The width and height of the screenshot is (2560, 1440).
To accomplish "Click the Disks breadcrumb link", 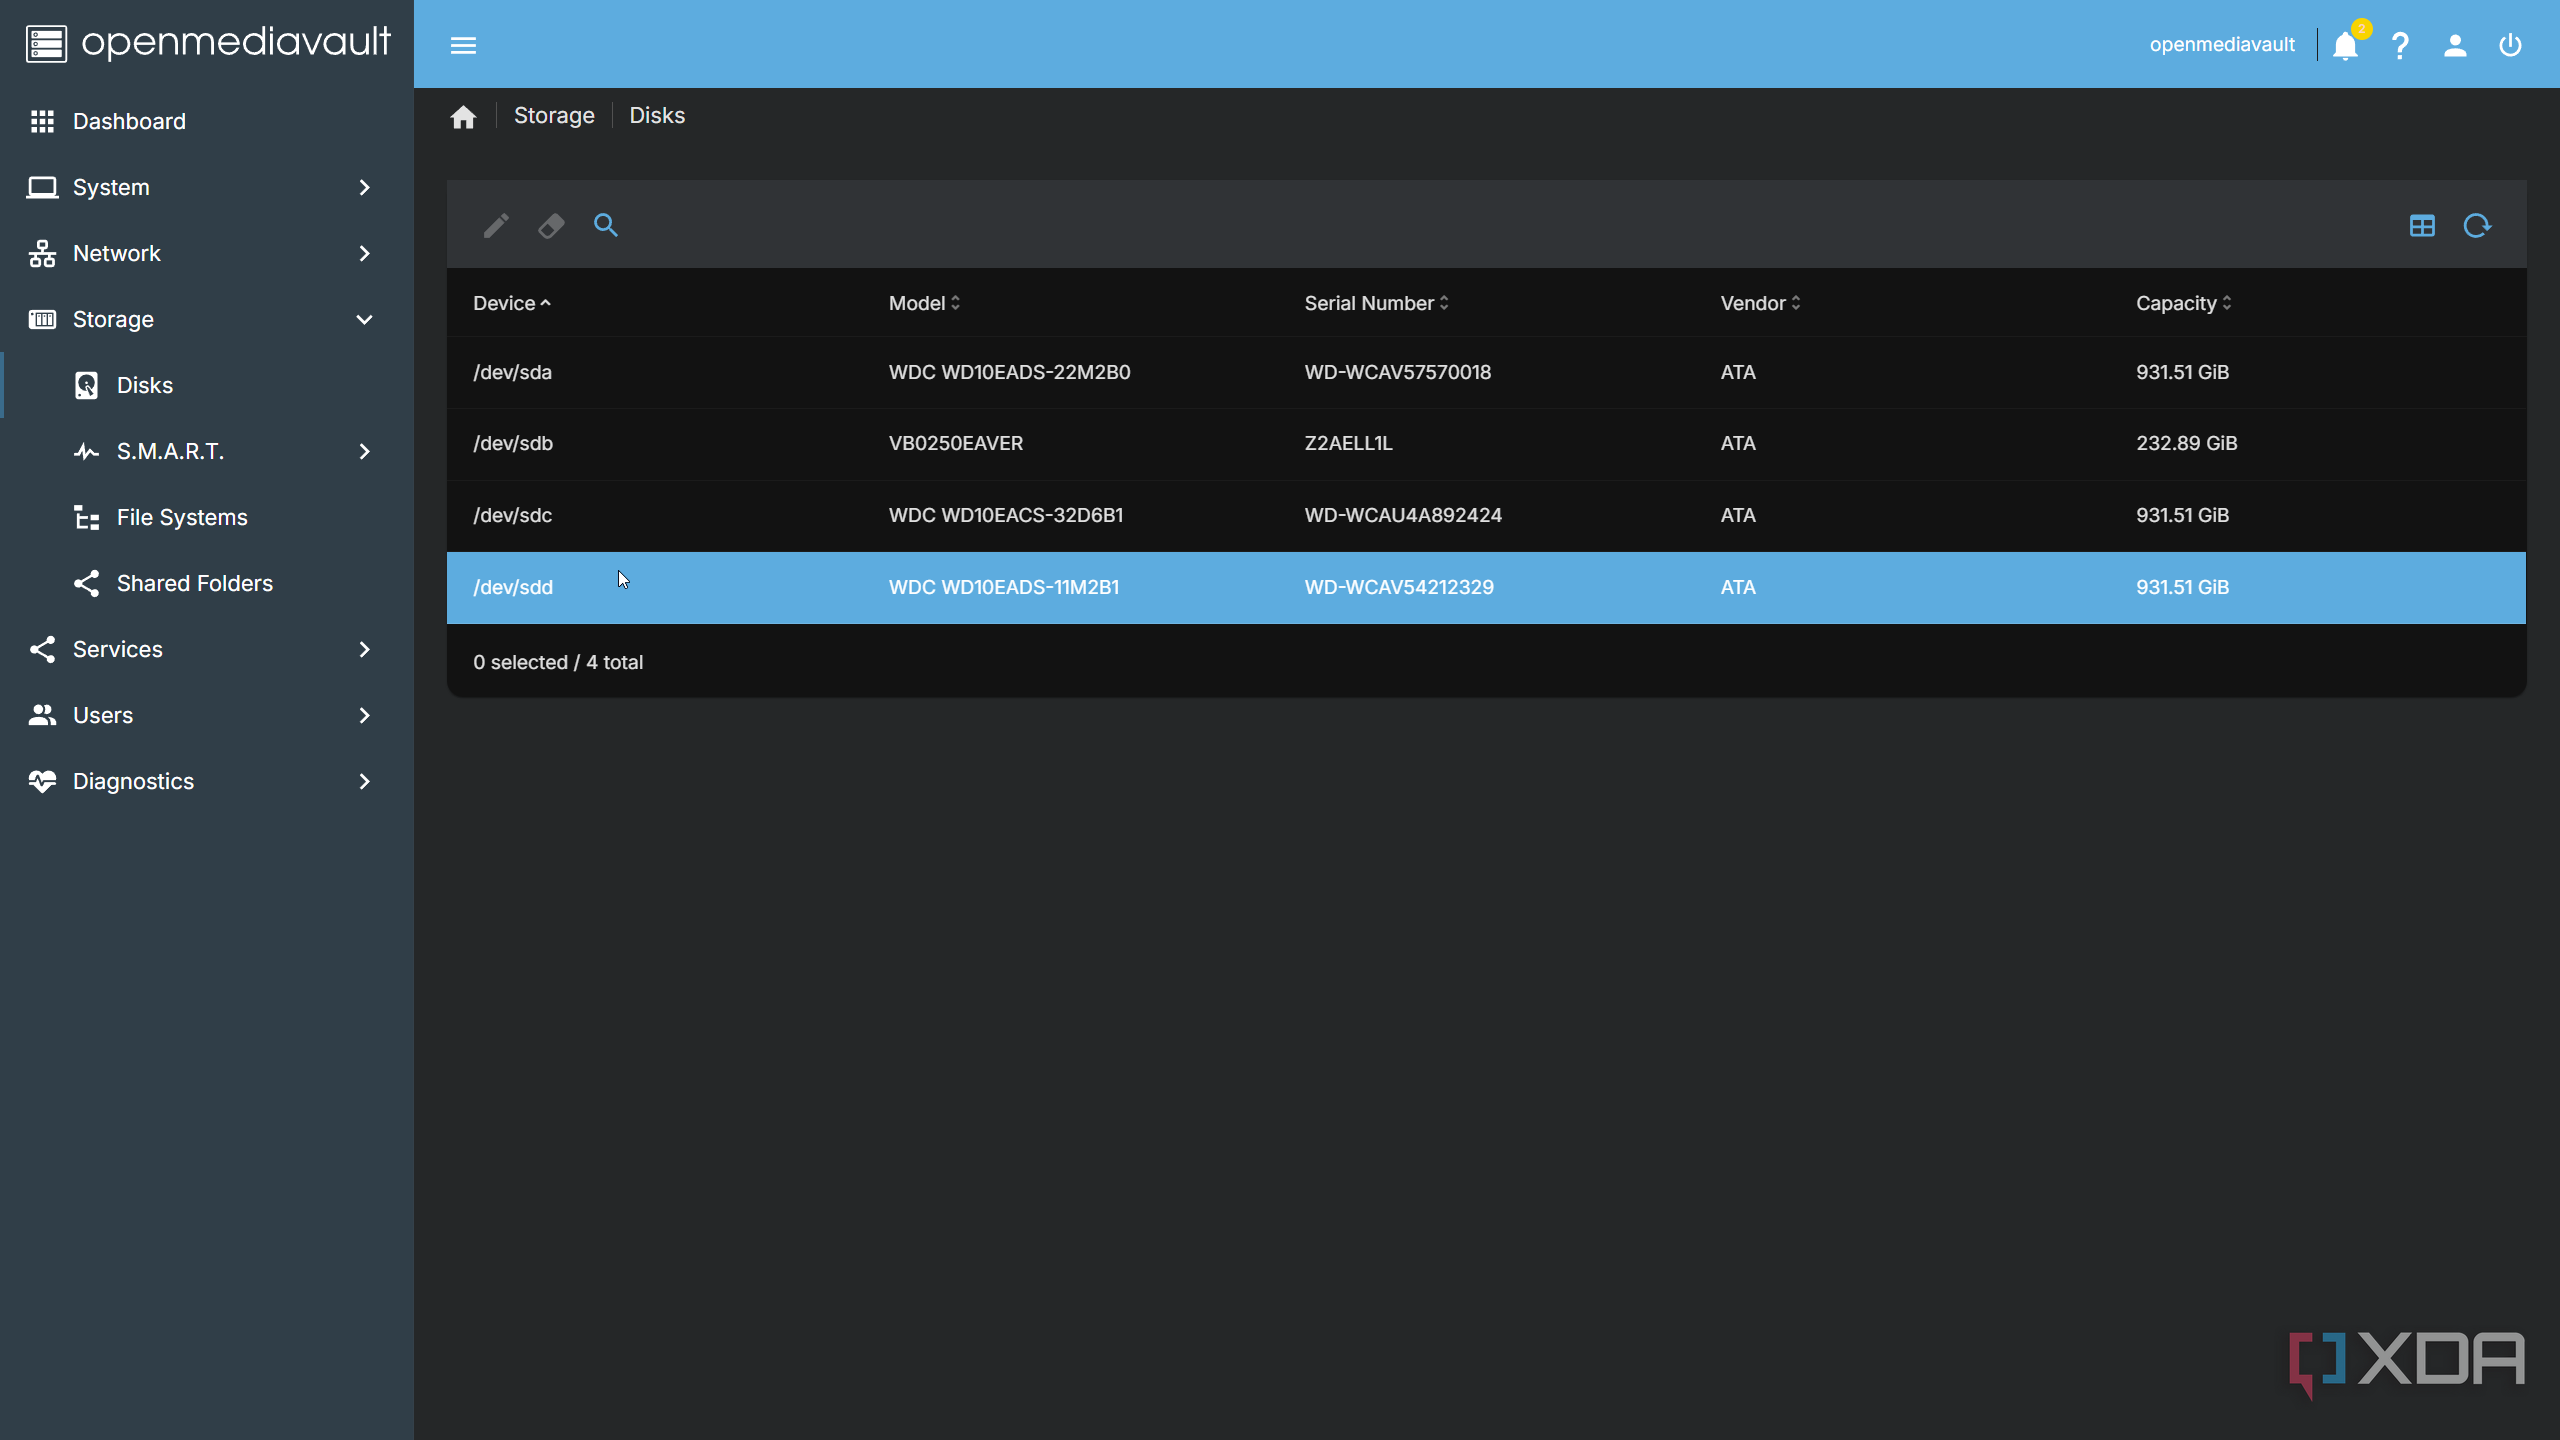I will coord(657,115).
